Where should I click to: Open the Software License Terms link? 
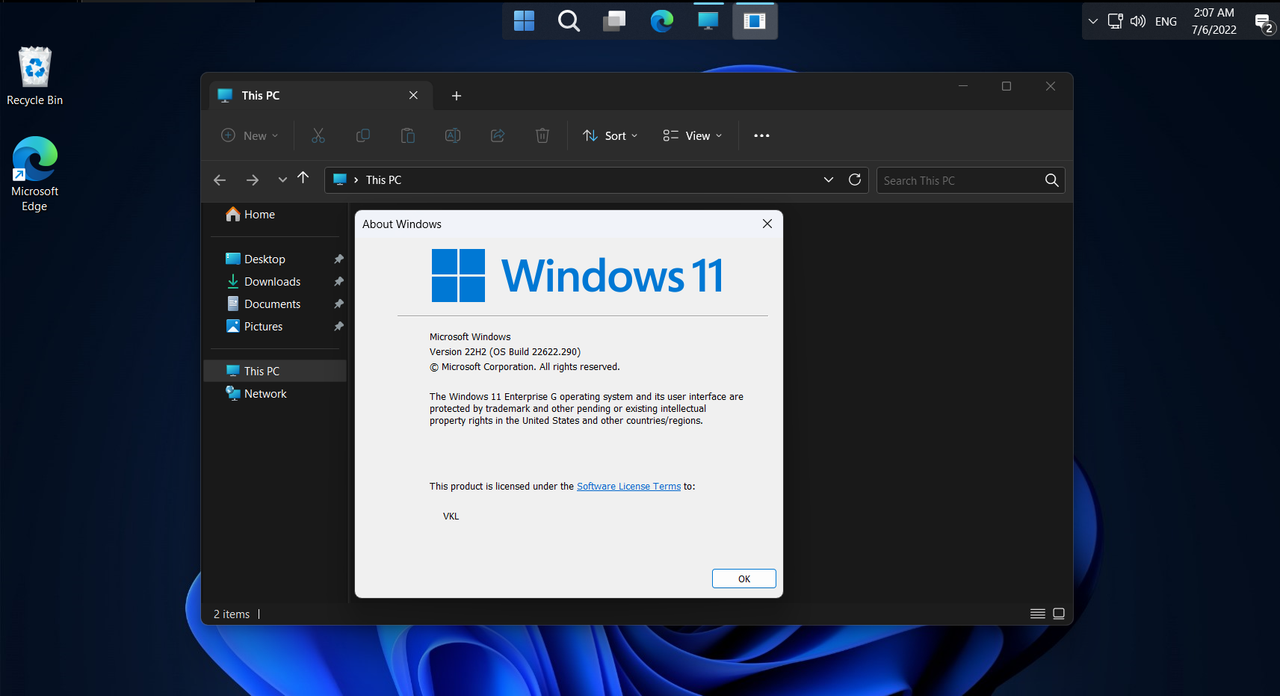(629, 486)
